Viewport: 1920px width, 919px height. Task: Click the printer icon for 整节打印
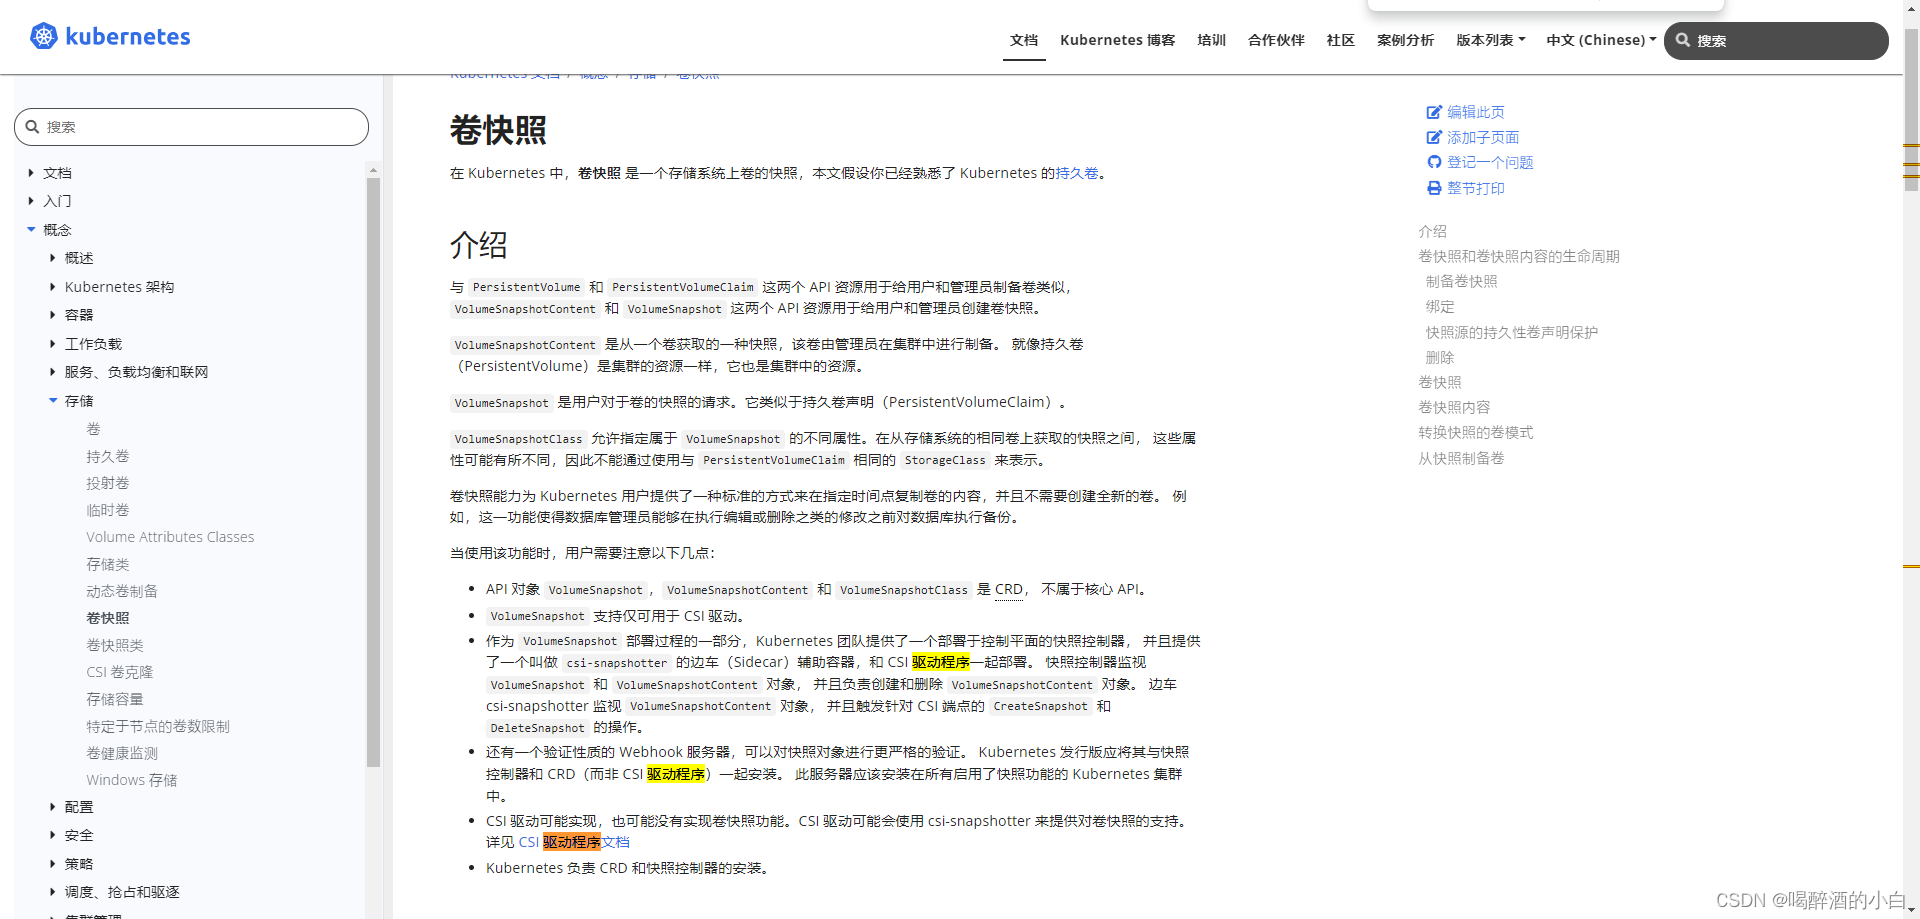(x=1434, y=188)
